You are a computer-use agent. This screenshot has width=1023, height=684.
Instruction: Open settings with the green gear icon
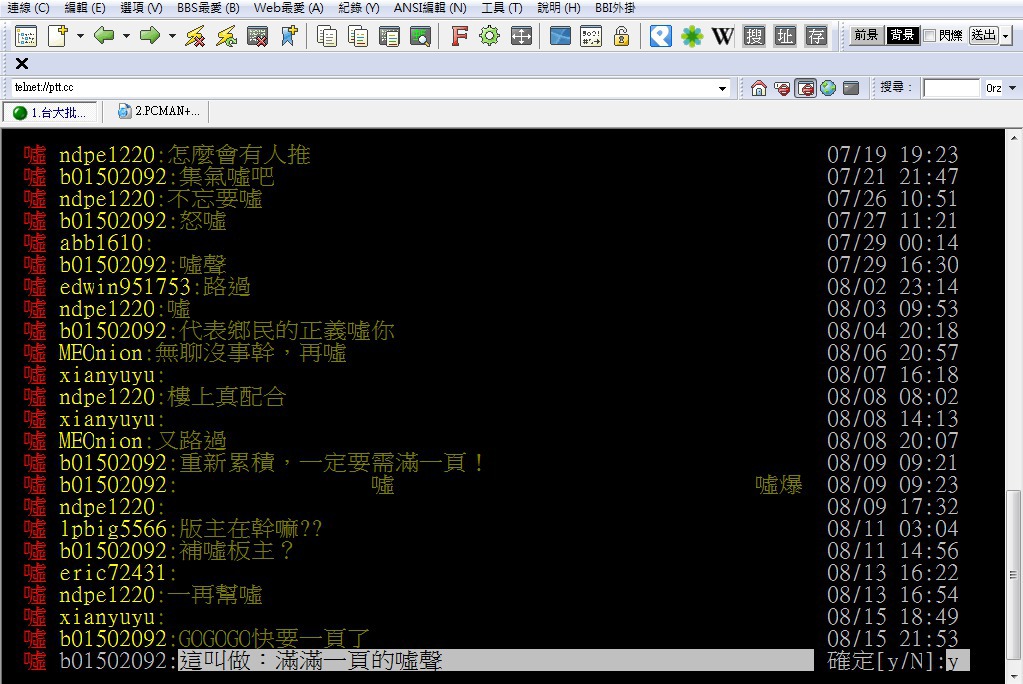click(x=489, y=36)
